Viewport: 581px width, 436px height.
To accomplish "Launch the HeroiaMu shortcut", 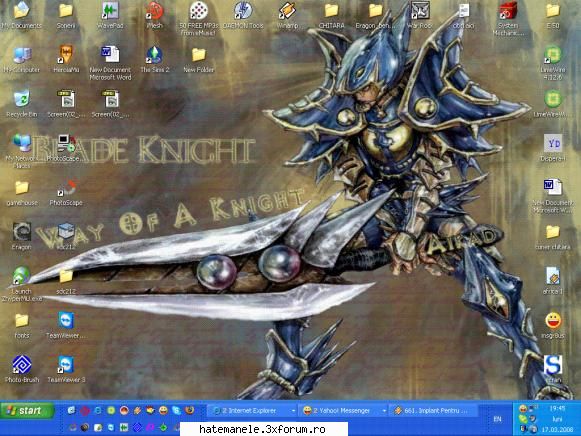I will tap(66, 59).
